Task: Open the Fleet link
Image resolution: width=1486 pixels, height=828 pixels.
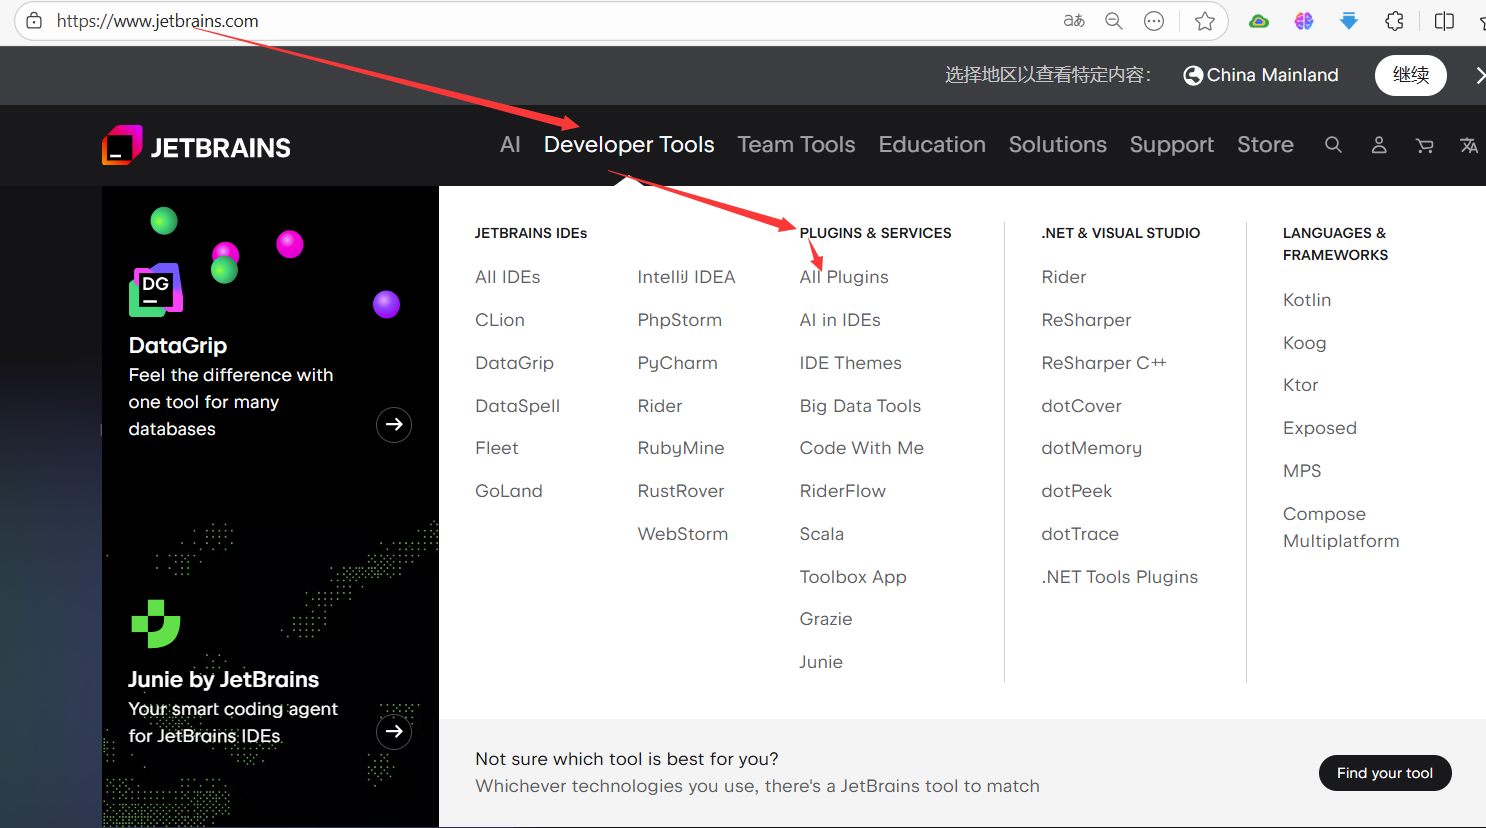Action: tap(497, 448)
